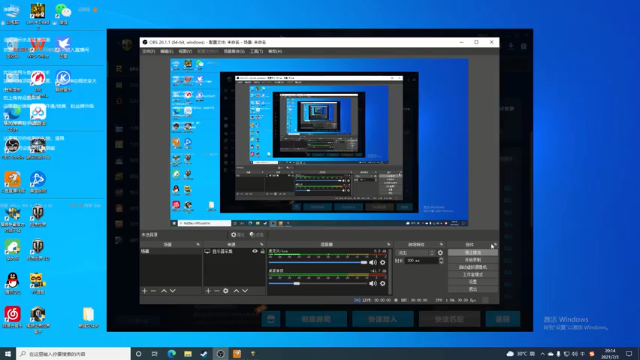
Task: Move the scene down in the Scenes panel
Action: (173, 291)
